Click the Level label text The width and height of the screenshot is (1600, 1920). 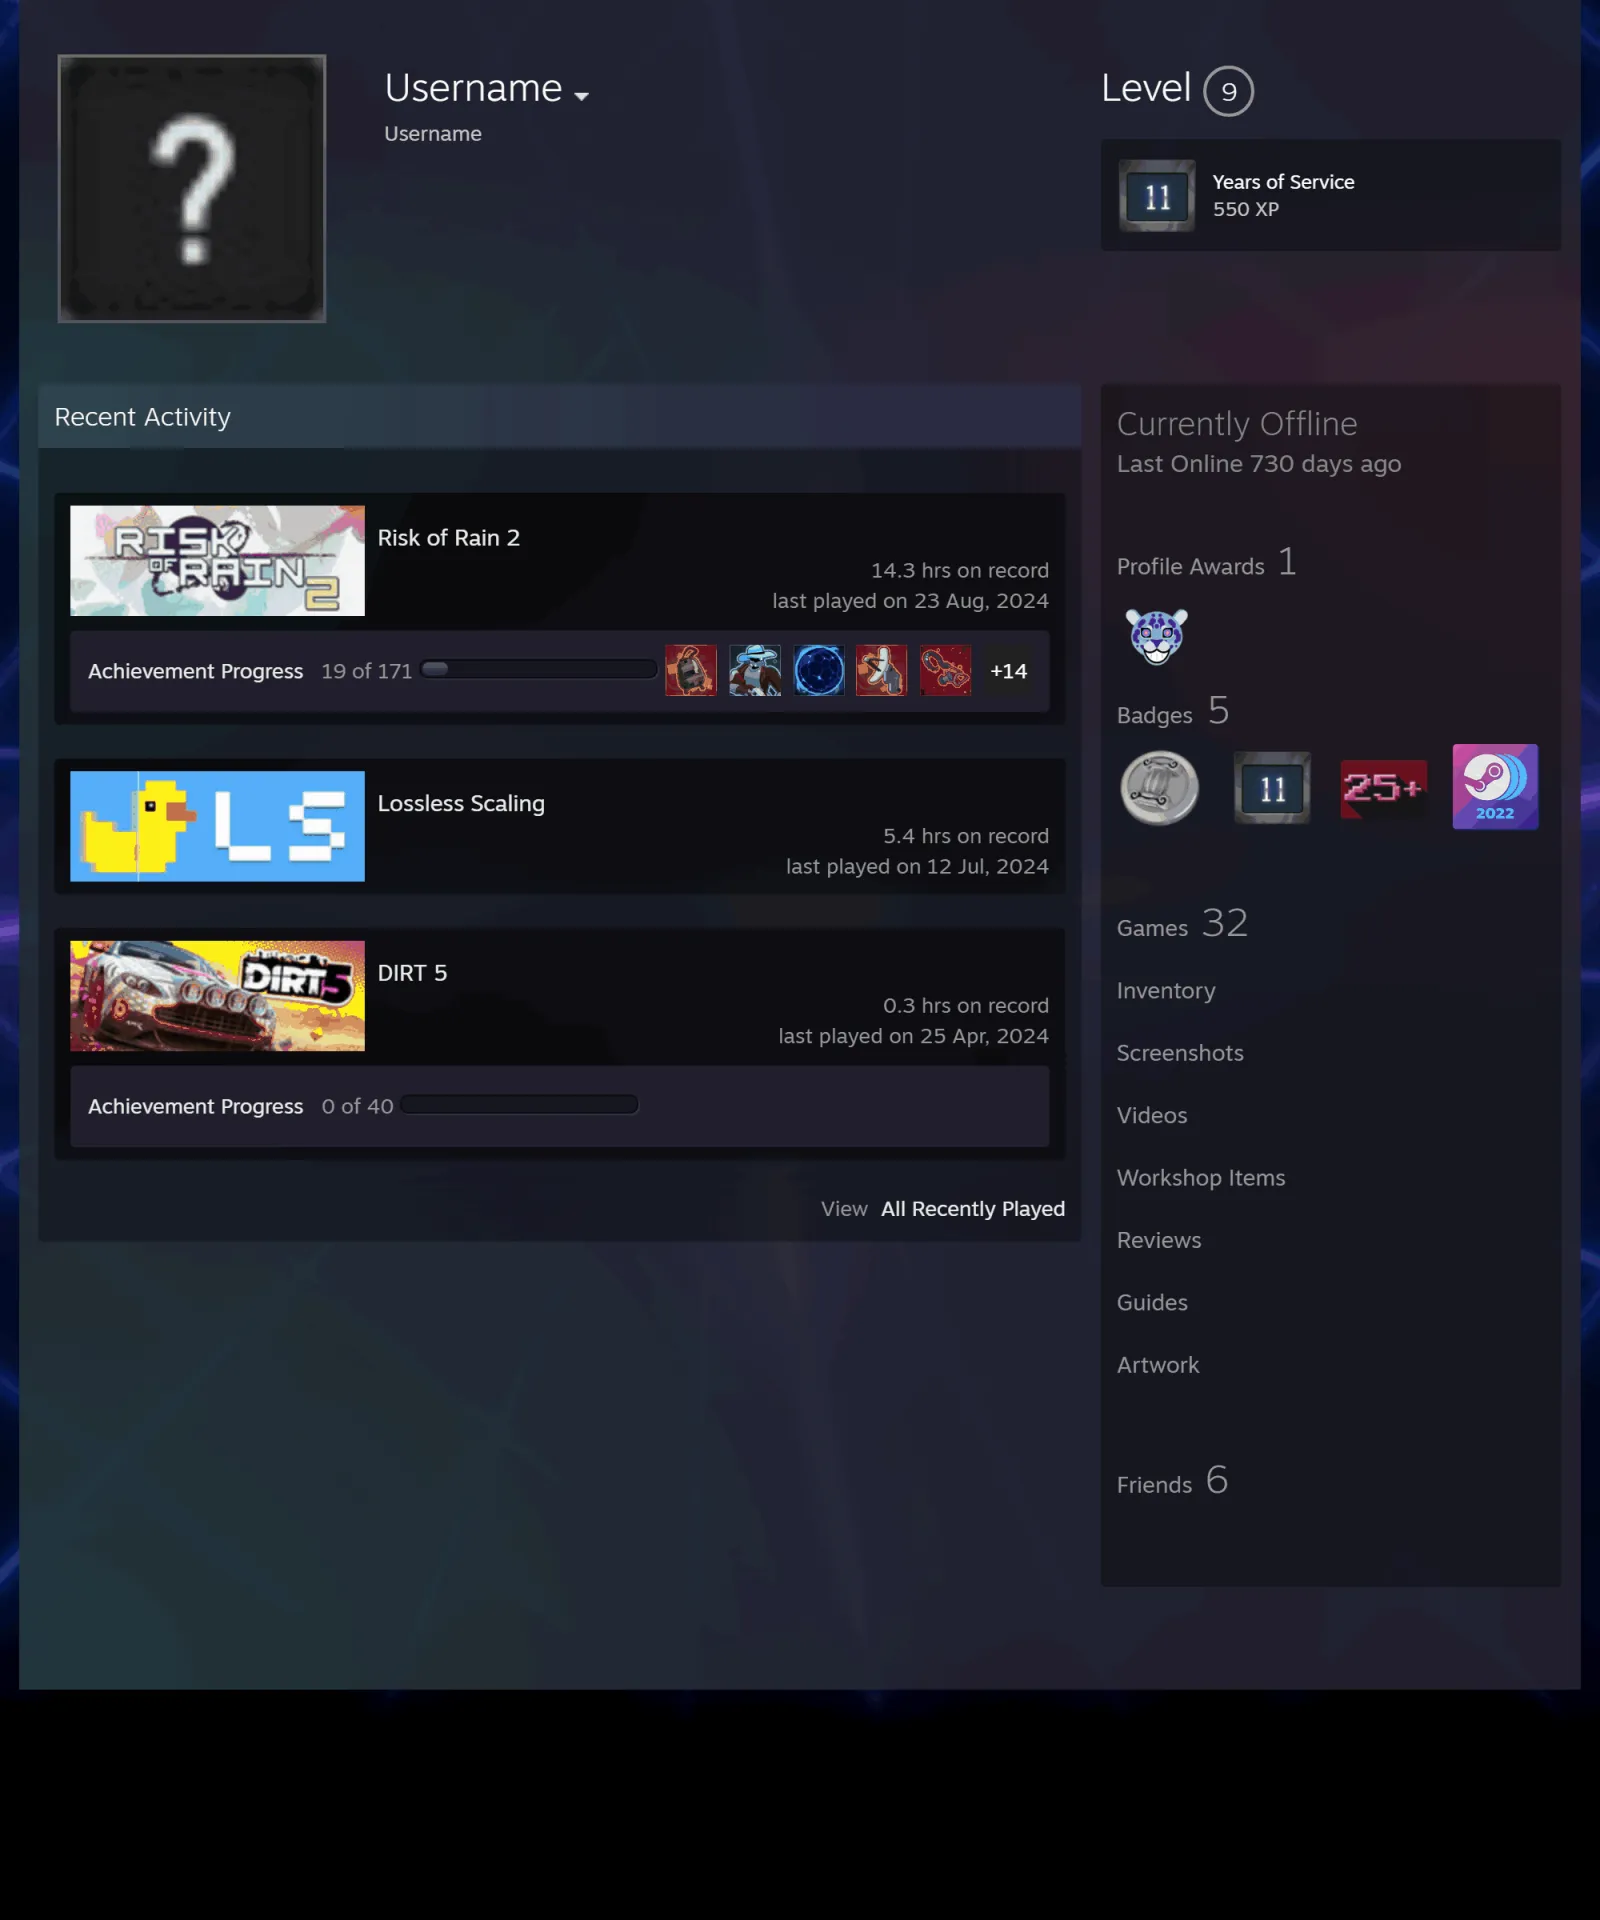1146,88
